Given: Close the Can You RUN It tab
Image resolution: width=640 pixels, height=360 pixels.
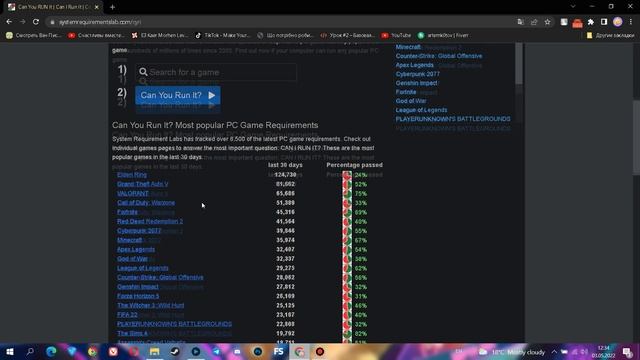Looking at the screenshot, I should pyautogui.click(x=97, y=7).
